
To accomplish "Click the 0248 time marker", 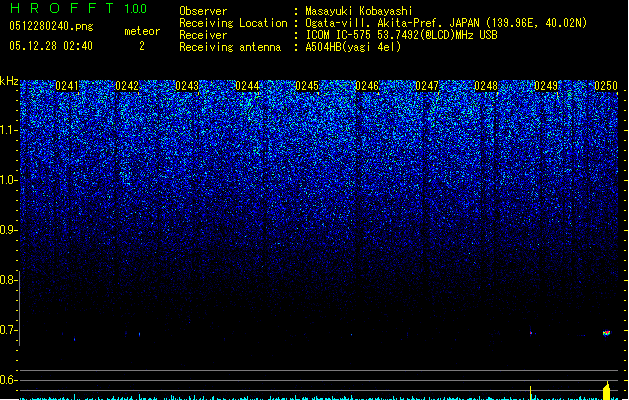I will (x=486, y=86).
